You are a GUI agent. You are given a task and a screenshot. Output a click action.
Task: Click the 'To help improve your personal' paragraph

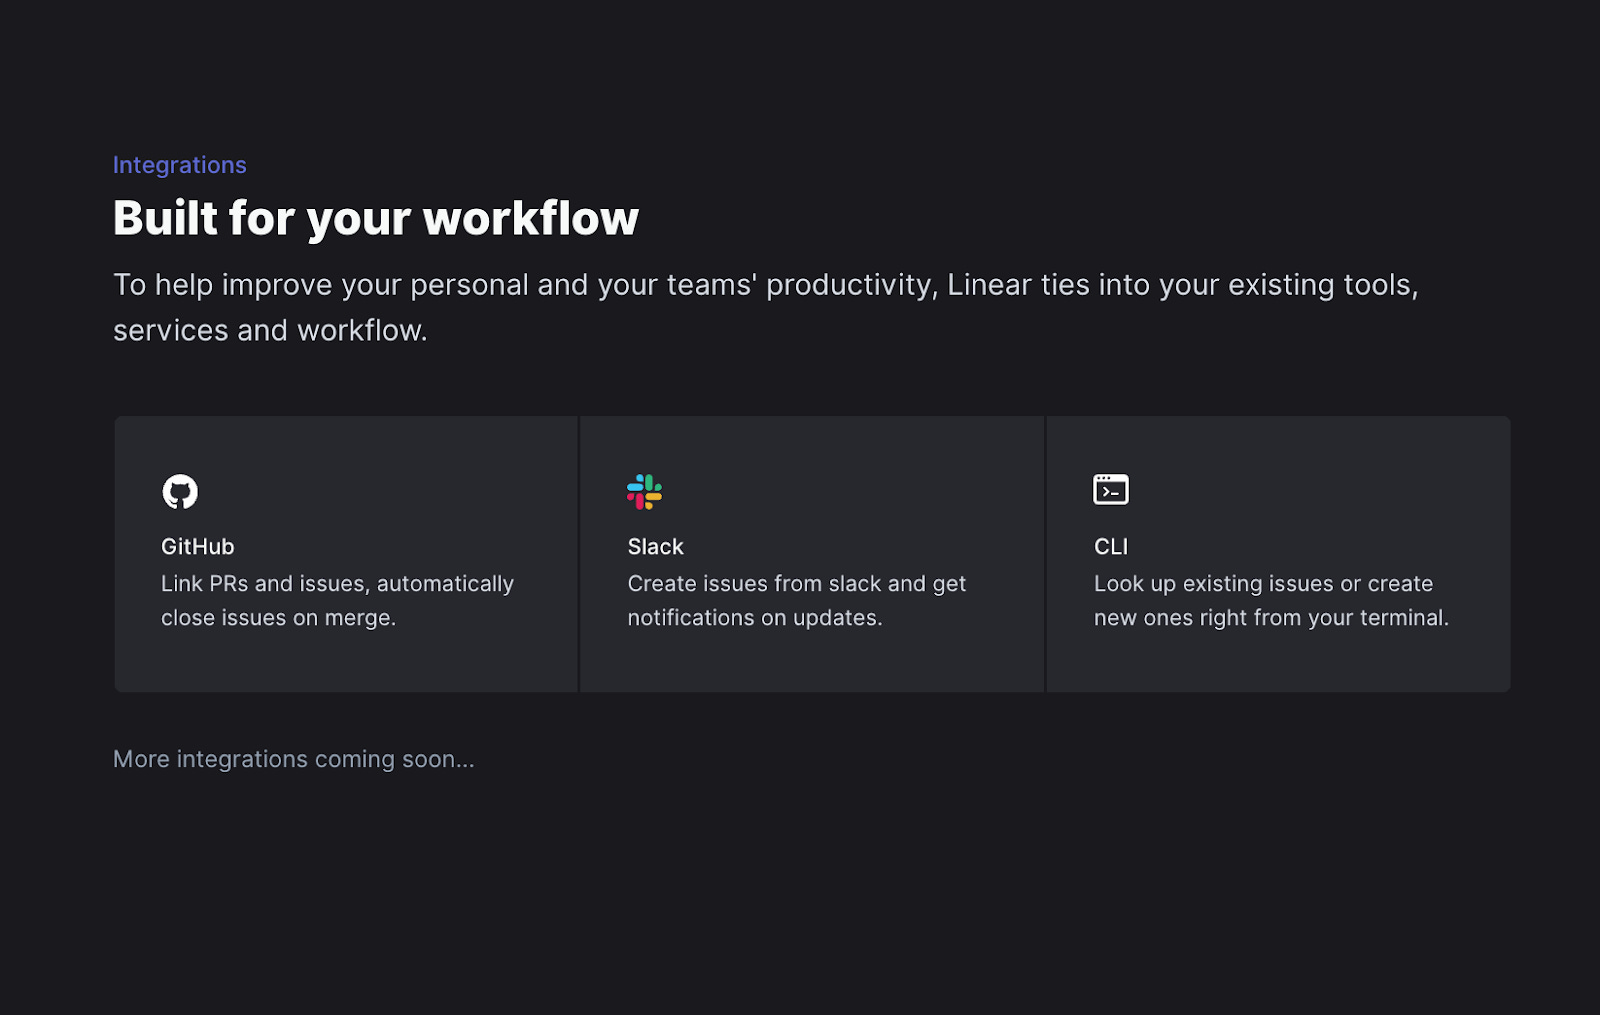(x=766, y=307)
